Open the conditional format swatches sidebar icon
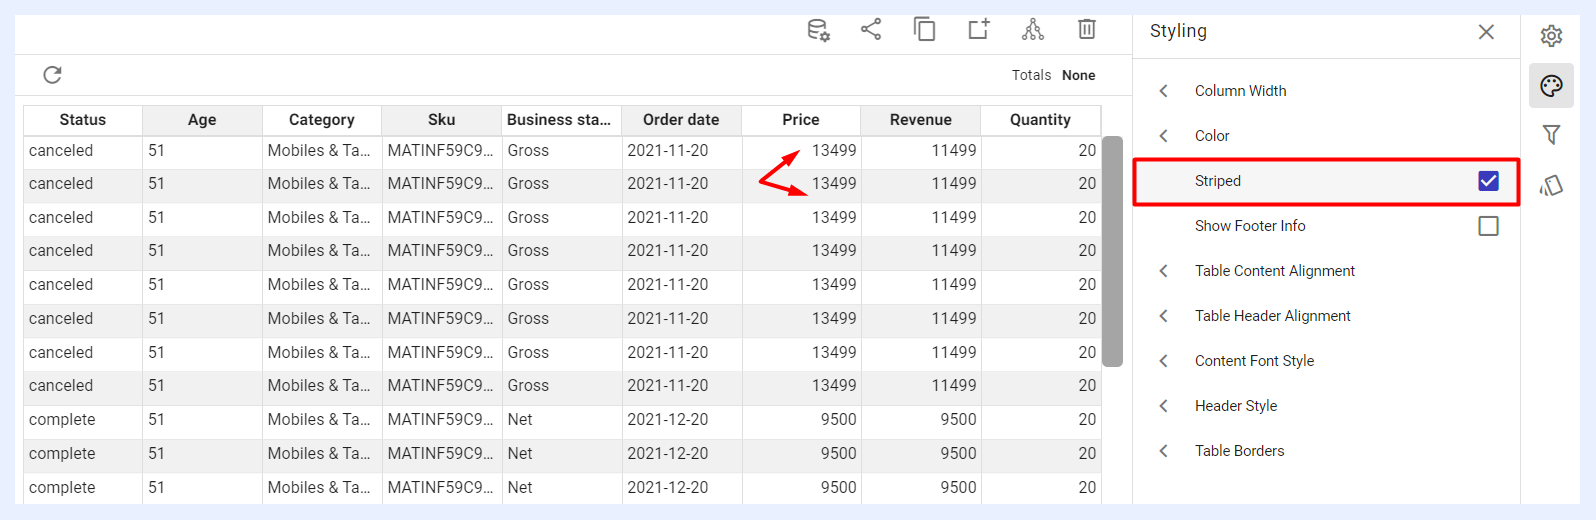 point(1551,185)
